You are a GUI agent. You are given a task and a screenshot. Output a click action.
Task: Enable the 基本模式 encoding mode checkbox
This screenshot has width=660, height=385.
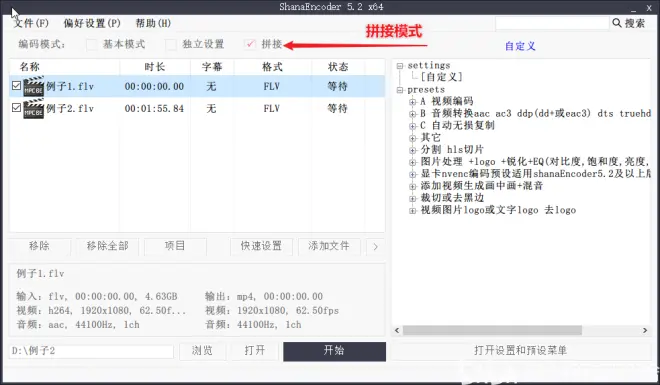(x=91, y=44)
